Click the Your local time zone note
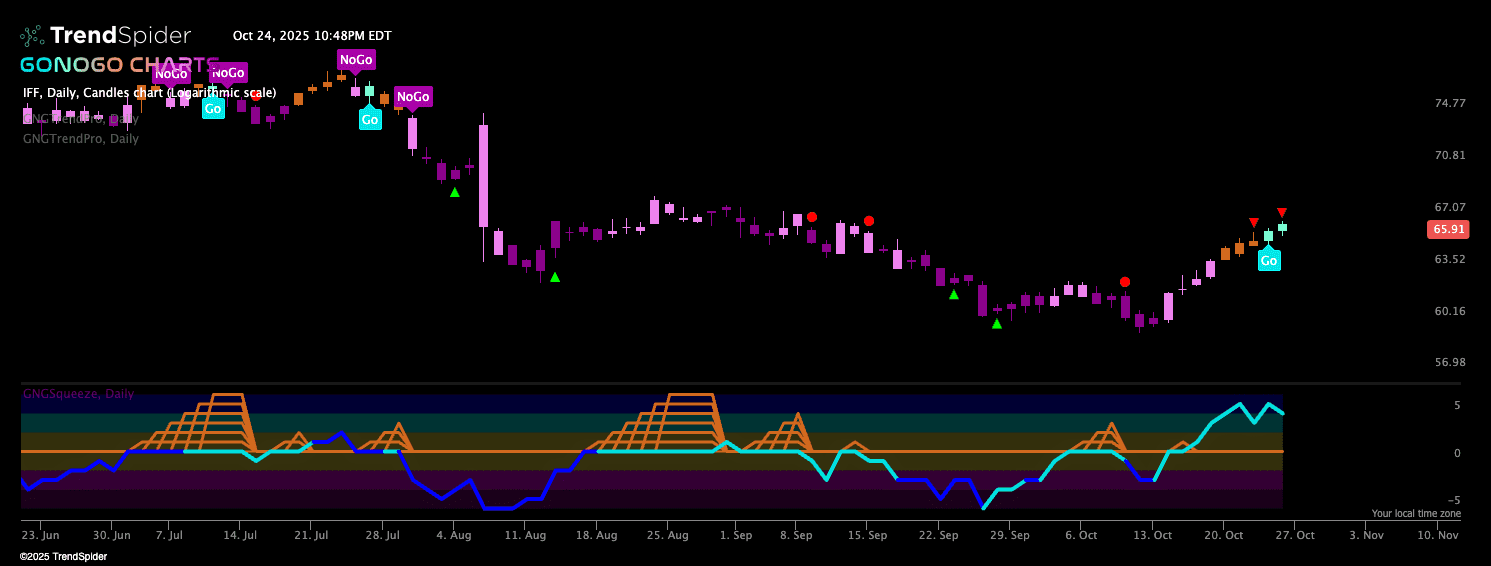Image resolution: width=1491 pixels, height=566 pixels. tap(1416, 513)
